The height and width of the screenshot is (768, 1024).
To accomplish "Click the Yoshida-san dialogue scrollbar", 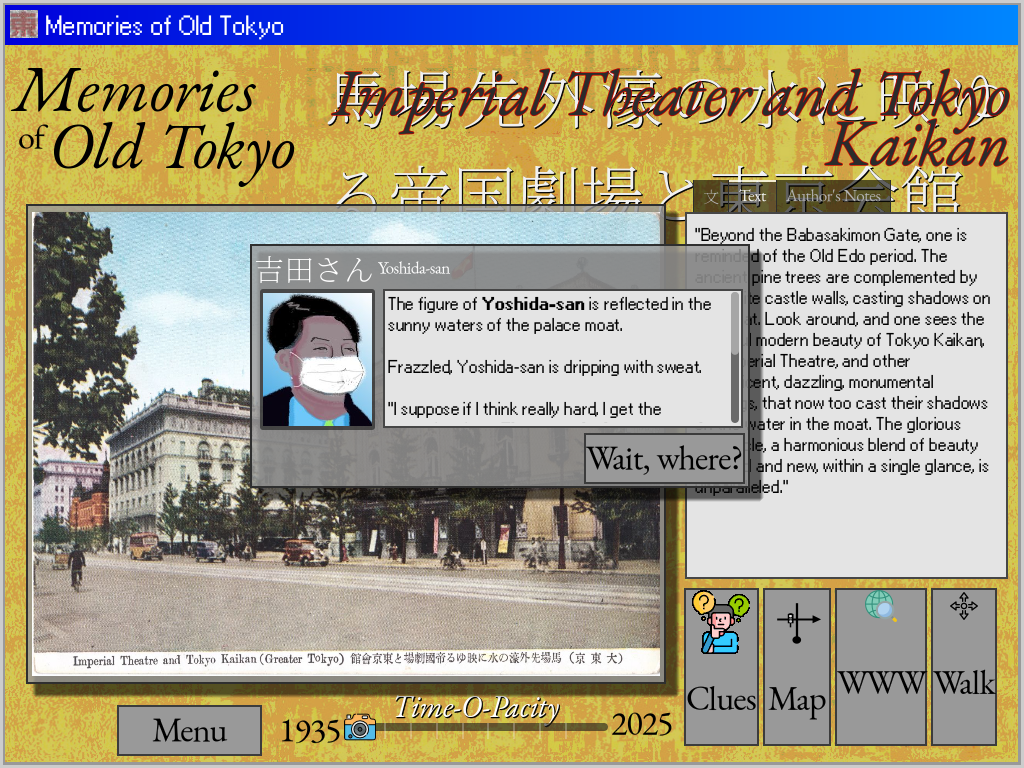I will 735,358.
